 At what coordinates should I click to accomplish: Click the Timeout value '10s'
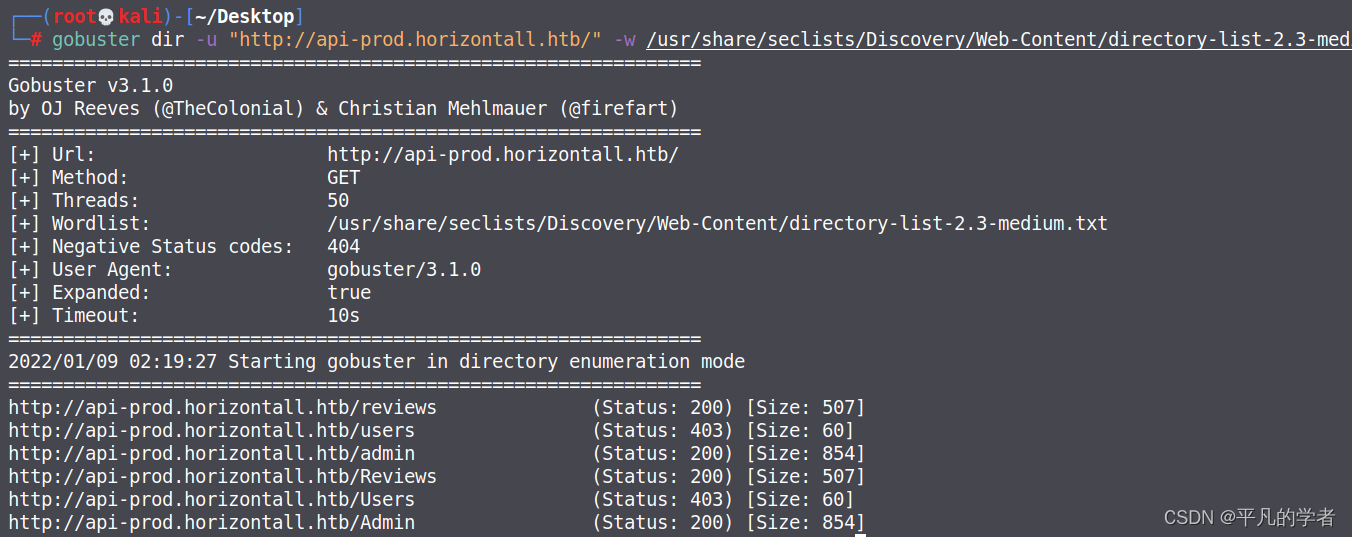click(x=344, y=316)
